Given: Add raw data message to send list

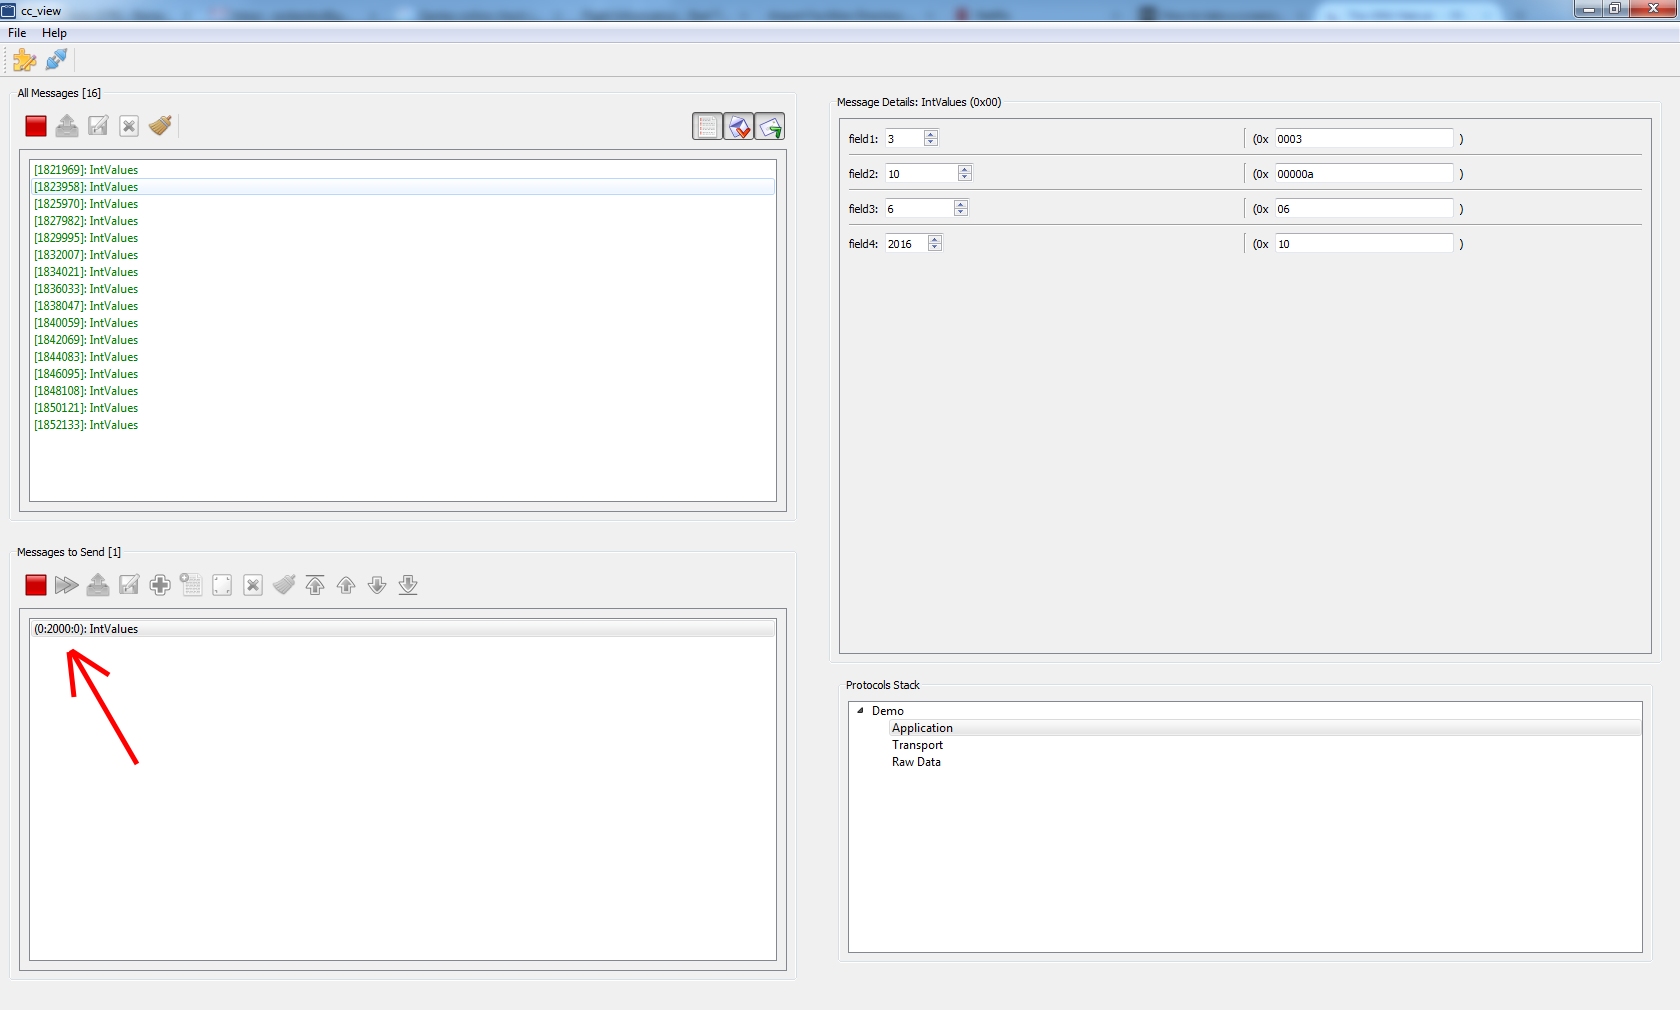Looking at the screenshot, I should click(x=191, y=585).
